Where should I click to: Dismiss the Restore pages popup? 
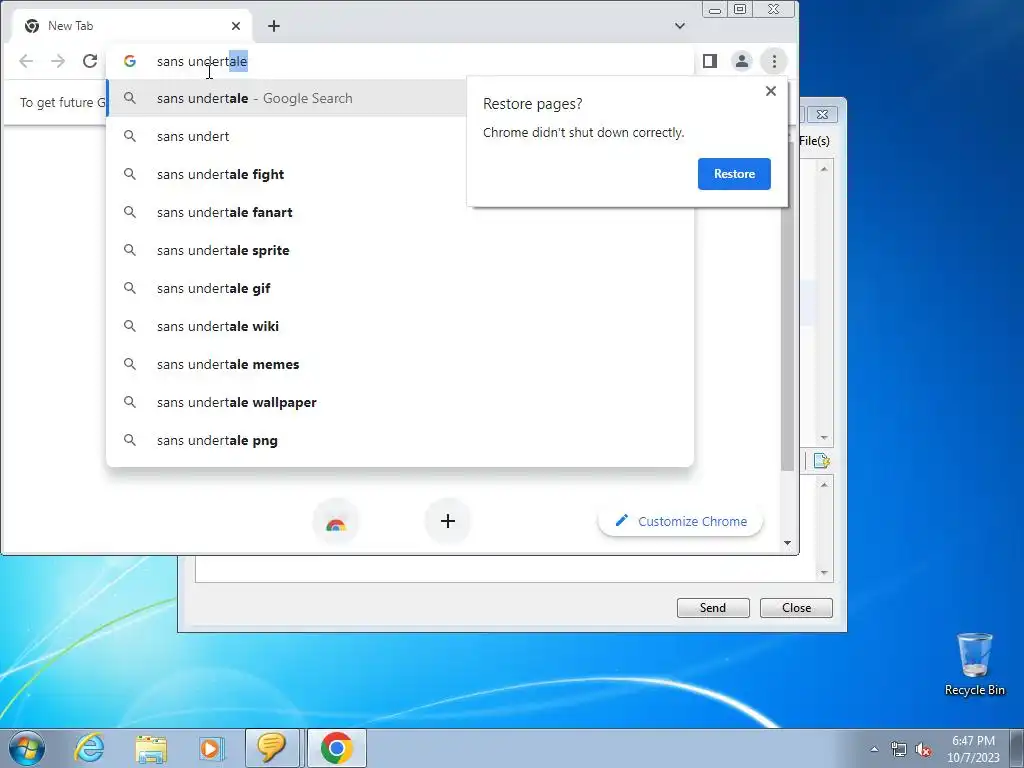[771, 91]
